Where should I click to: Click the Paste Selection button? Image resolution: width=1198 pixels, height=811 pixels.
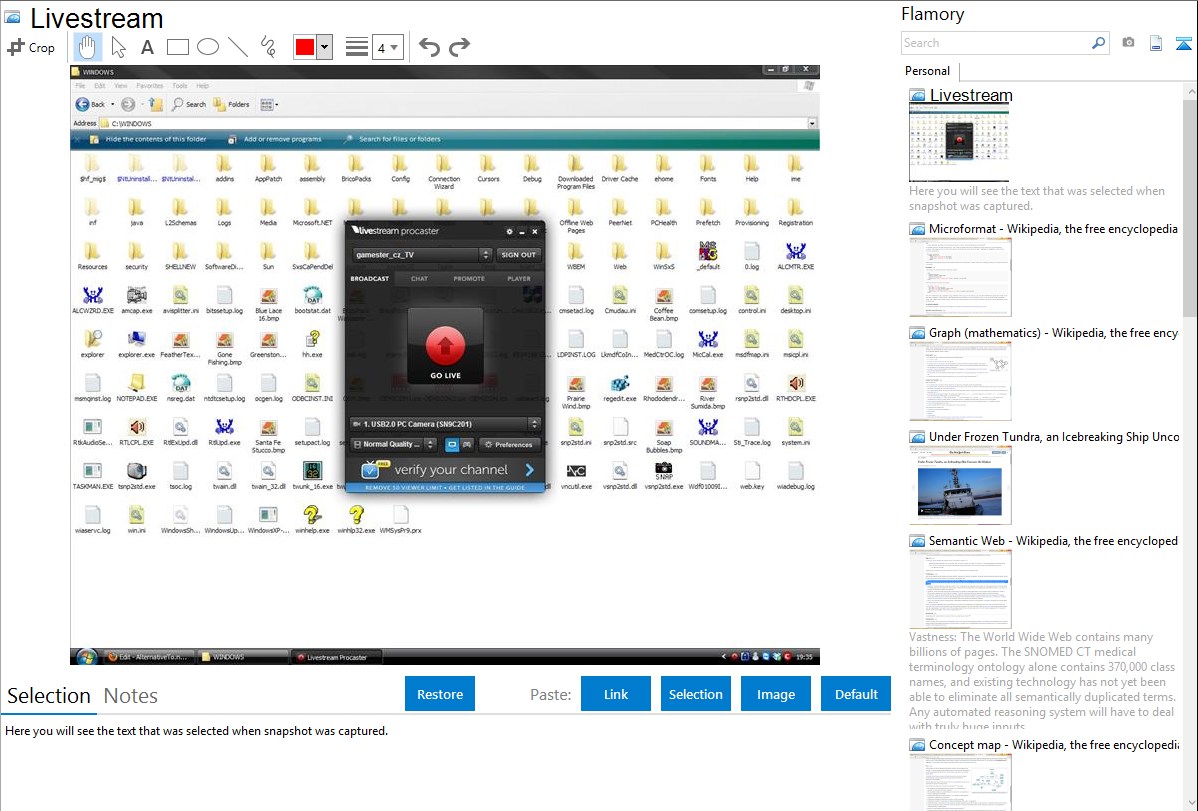[x=696, y=694]
